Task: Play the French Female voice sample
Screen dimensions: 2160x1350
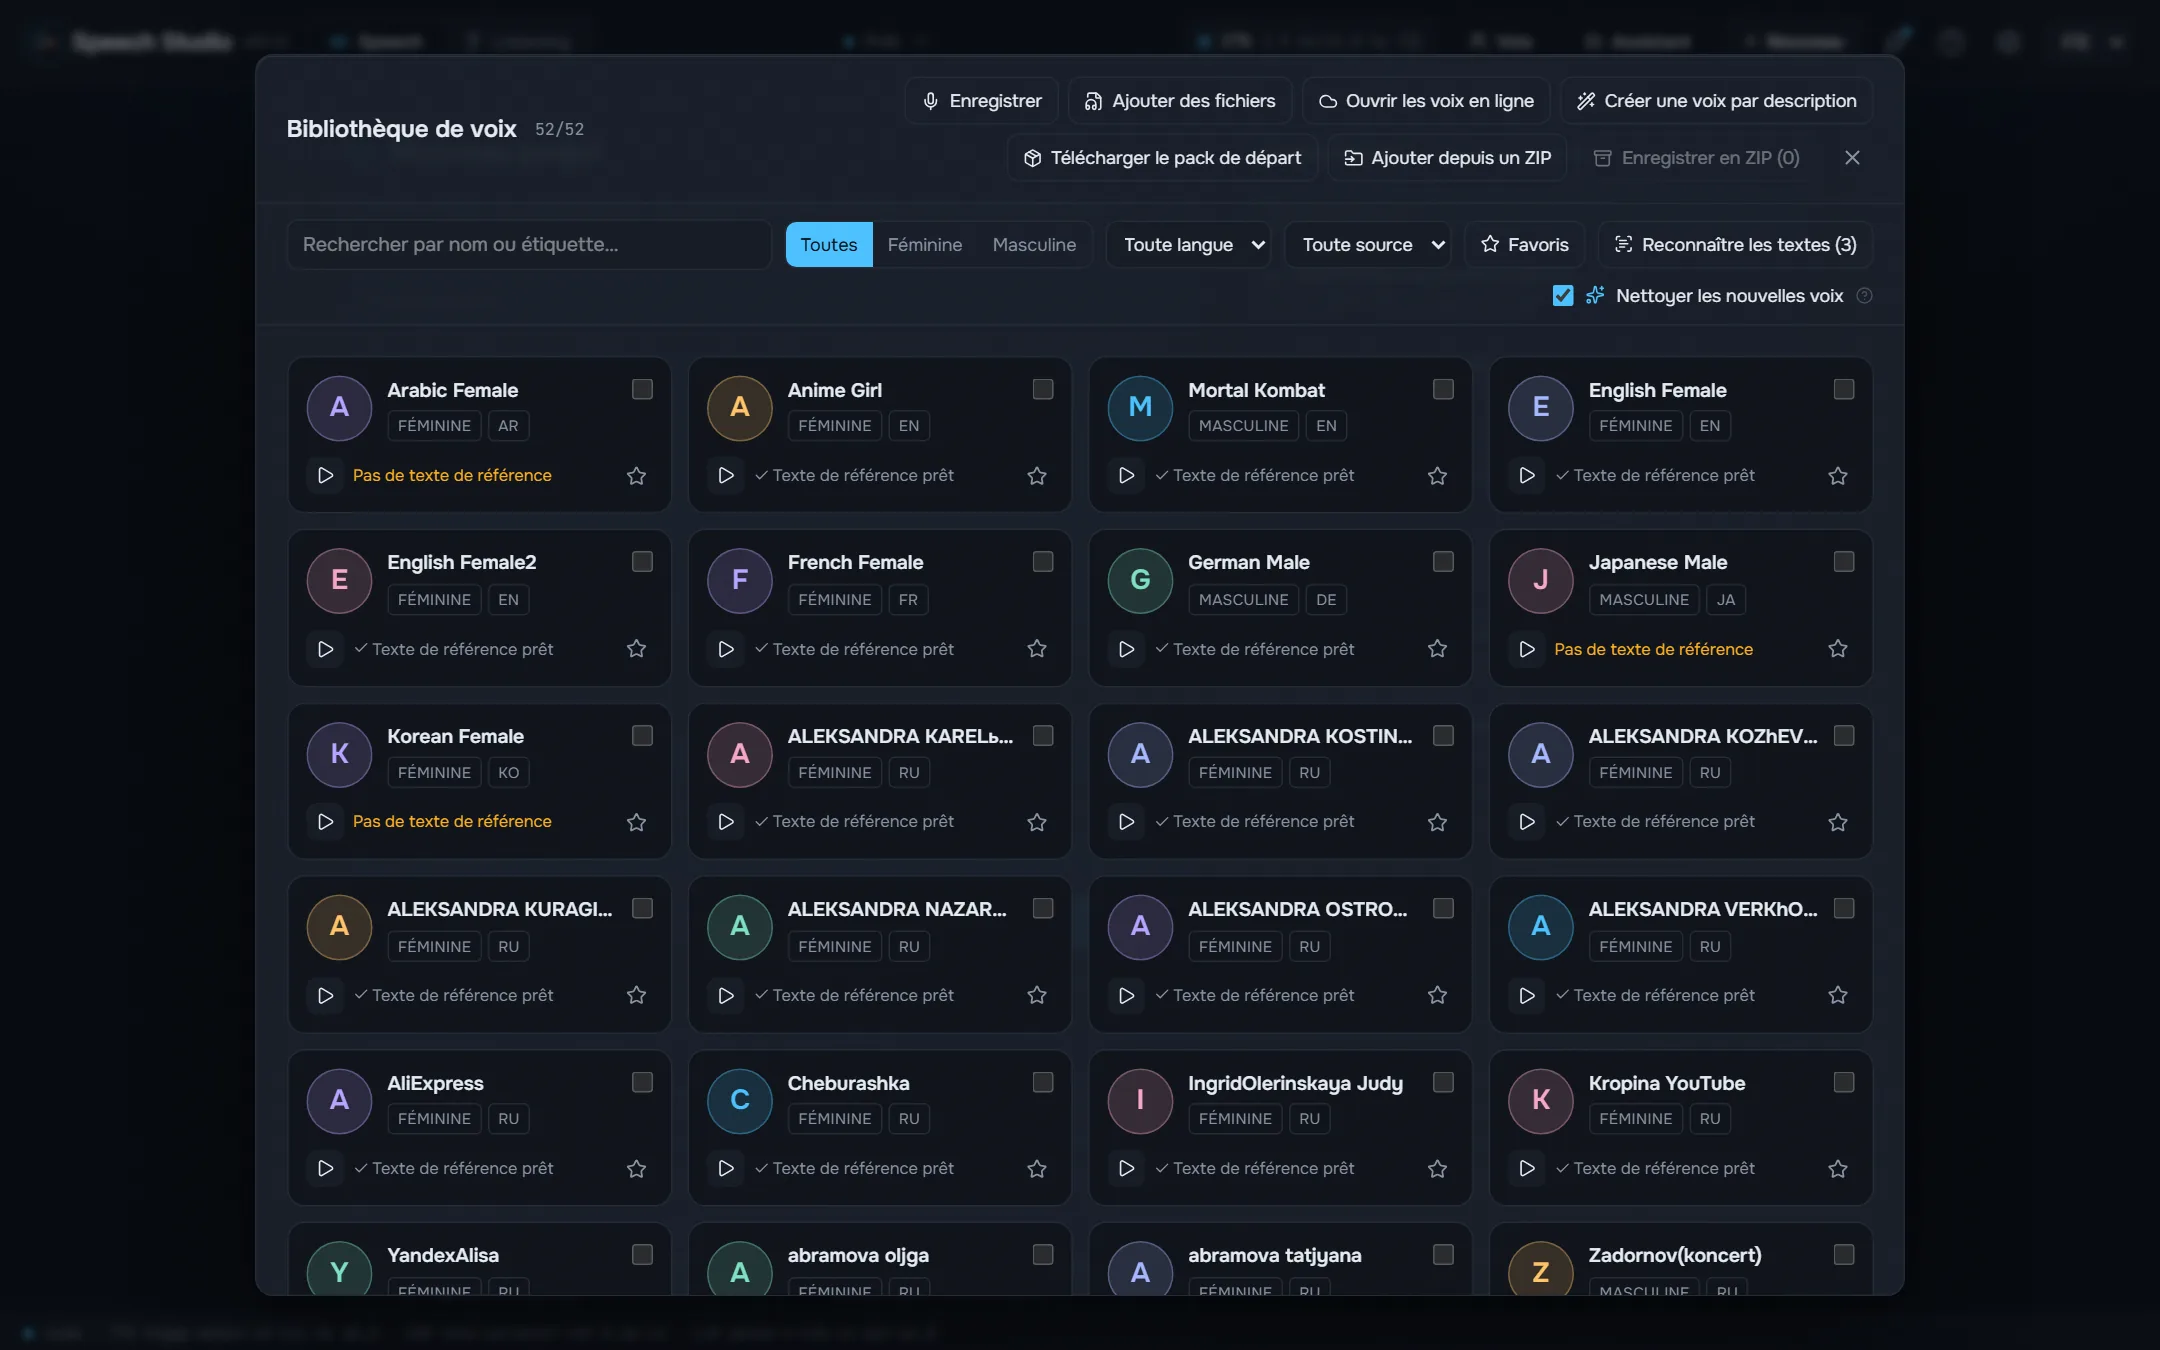Action: (726, 649)
